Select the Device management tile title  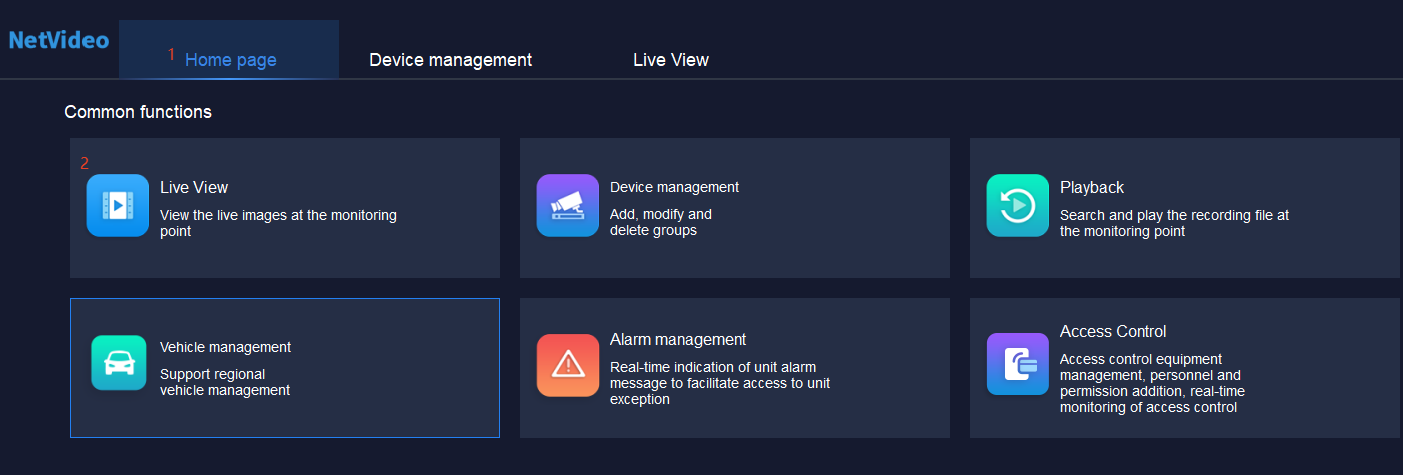click(x=675, y=187)
